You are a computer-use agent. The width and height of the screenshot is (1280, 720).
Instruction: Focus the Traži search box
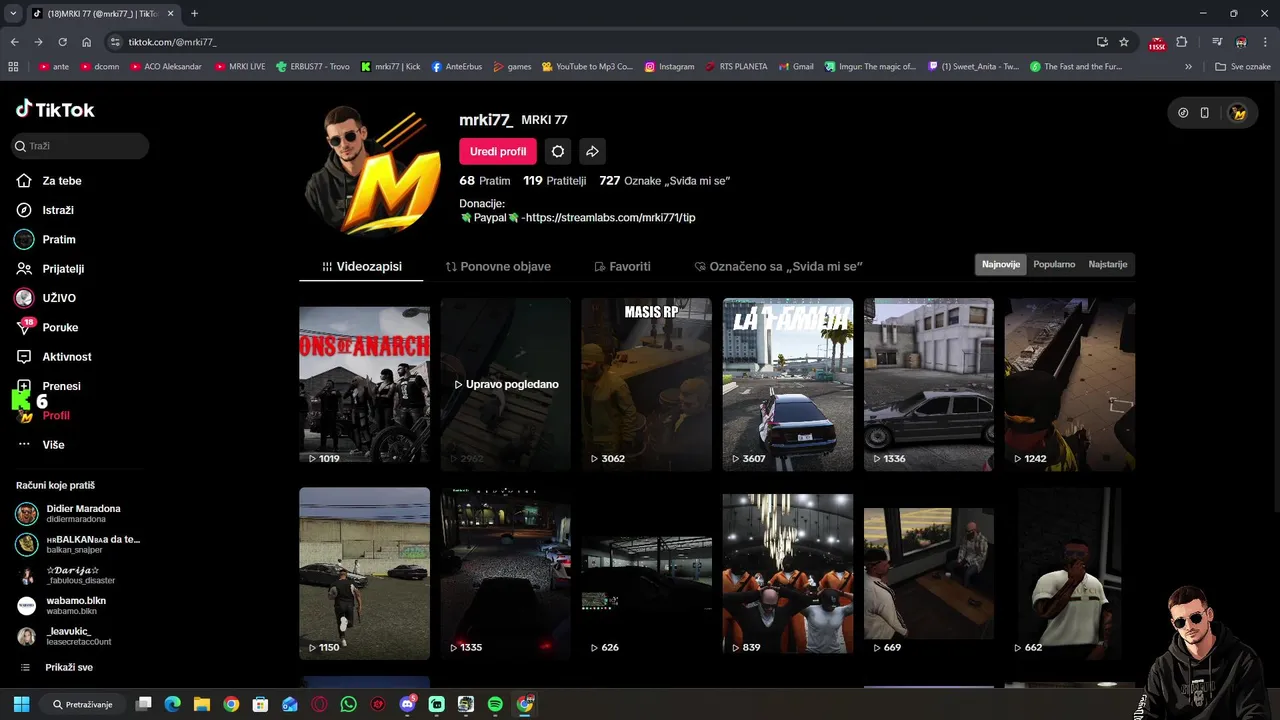[x=80, y=146]
